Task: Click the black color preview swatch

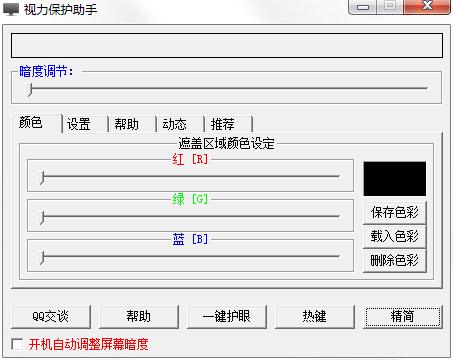Action: click(395, 179)
